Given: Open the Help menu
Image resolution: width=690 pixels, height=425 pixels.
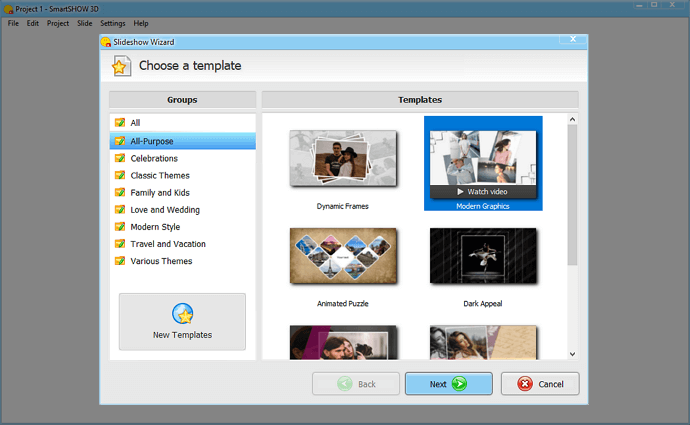Looking at the screenshot, I should click(x=141, y=23).
